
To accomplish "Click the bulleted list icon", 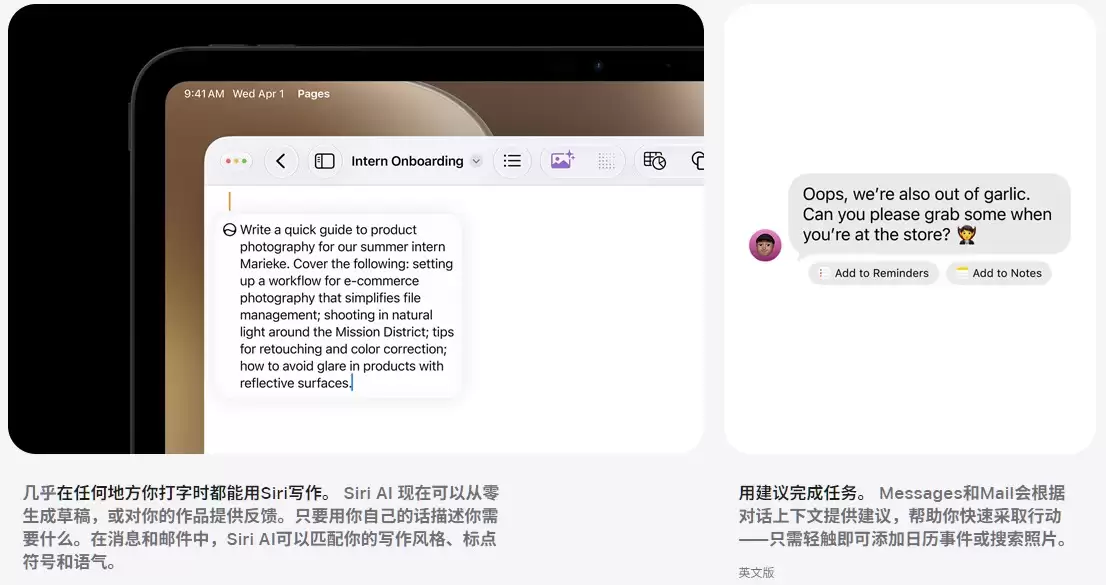I will [x=512, y=161].
